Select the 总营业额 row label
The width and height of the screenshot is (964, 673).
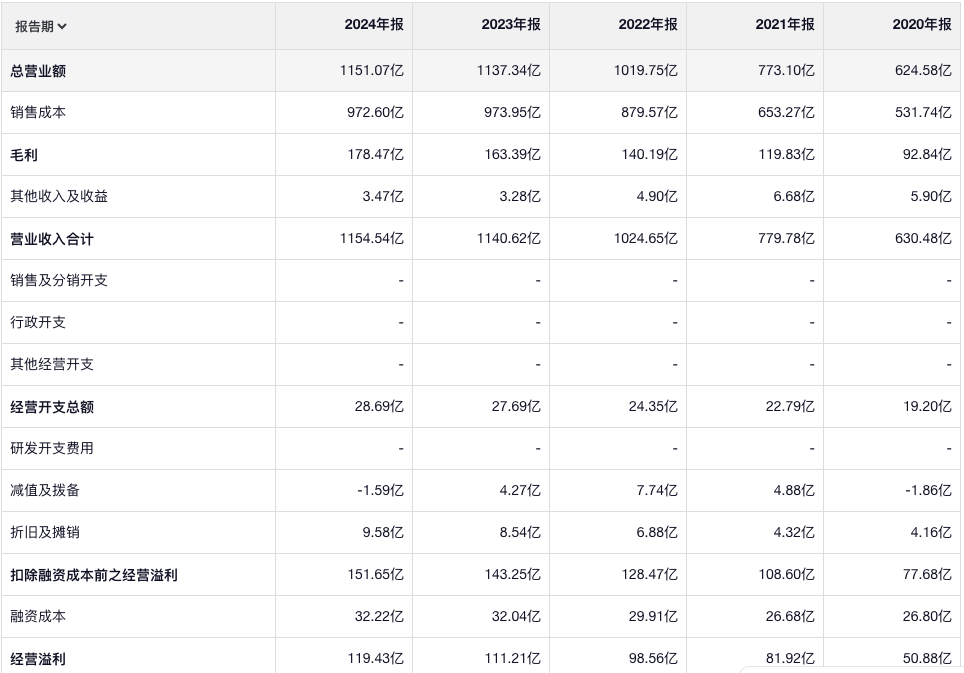pos(38,71)
